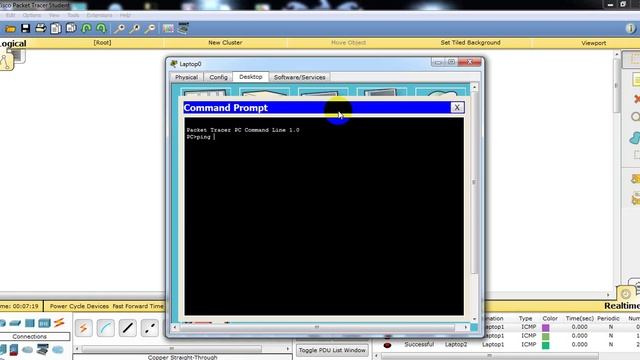Click the Redo green arrow icon

(x=101, y=28)
